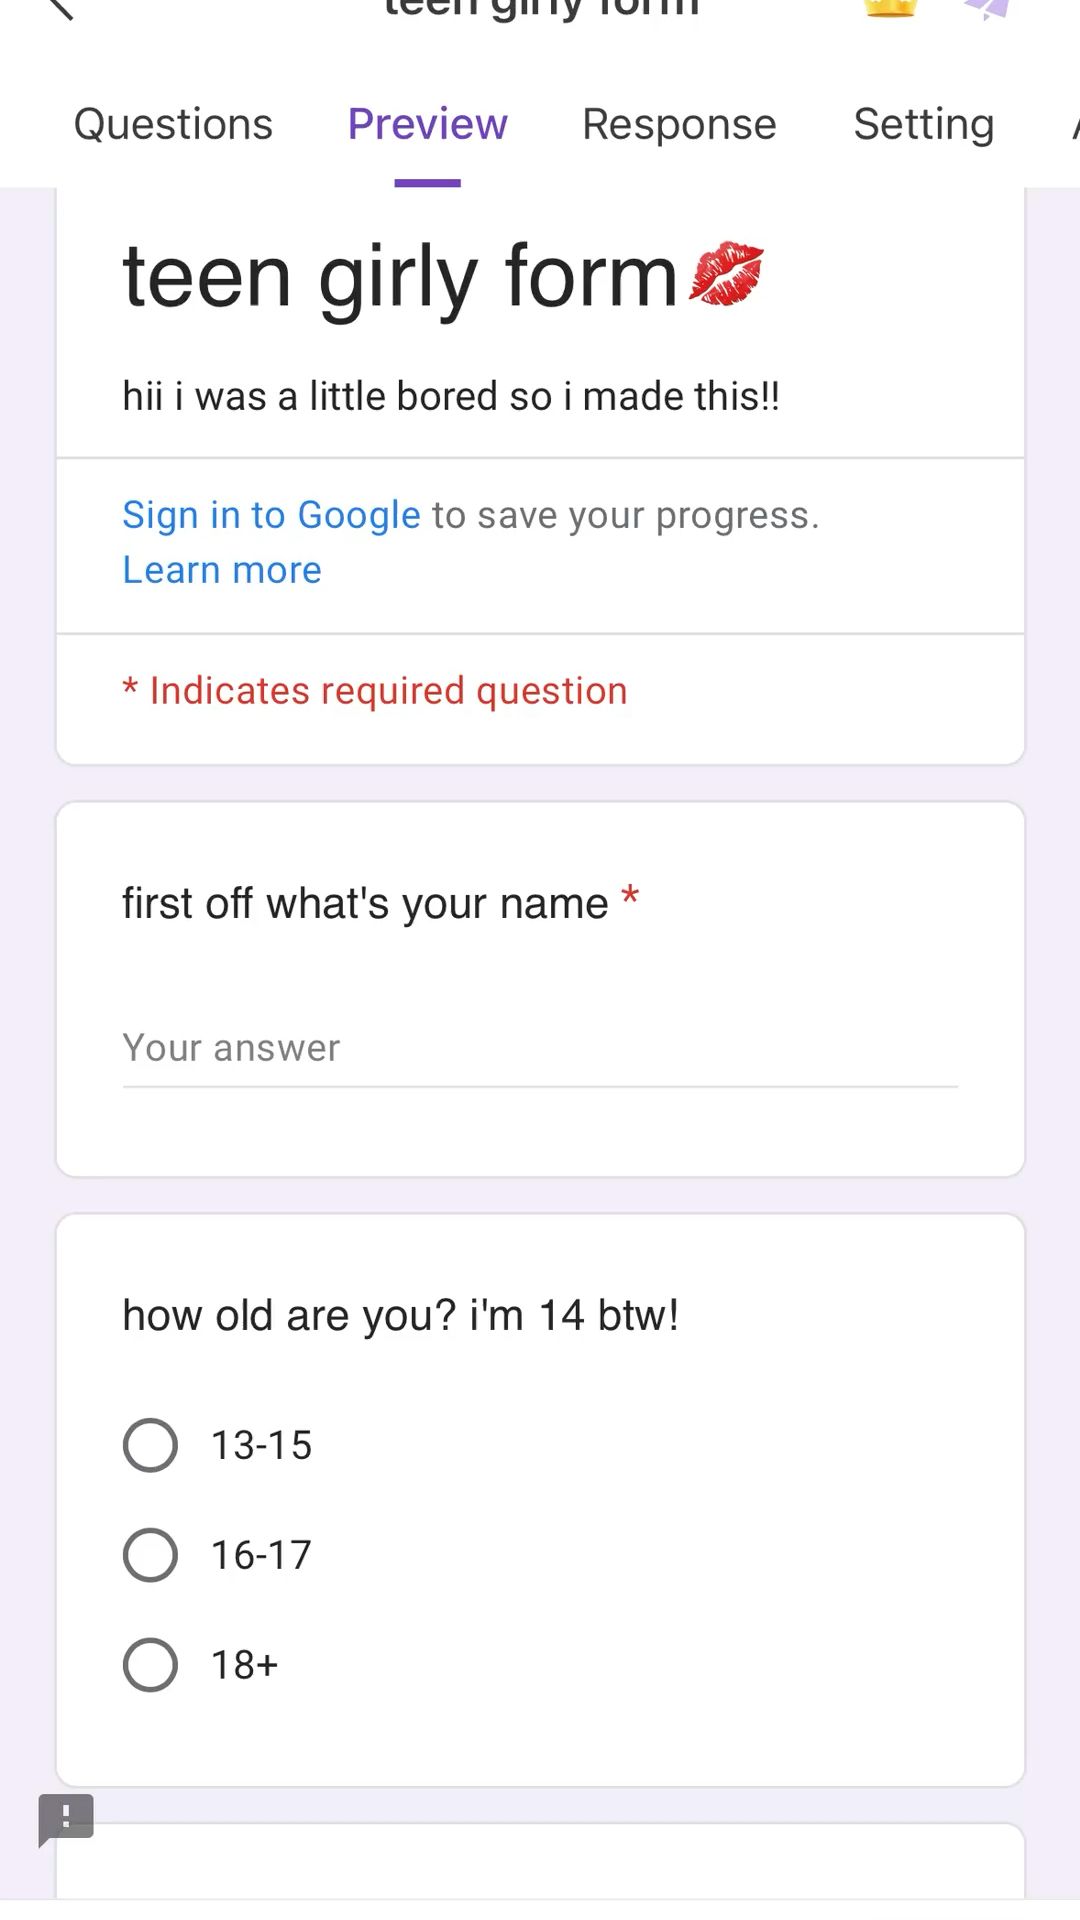Click the Sign in to Google link
This screenshot has height=1920, width=1080.
[271, 515]
